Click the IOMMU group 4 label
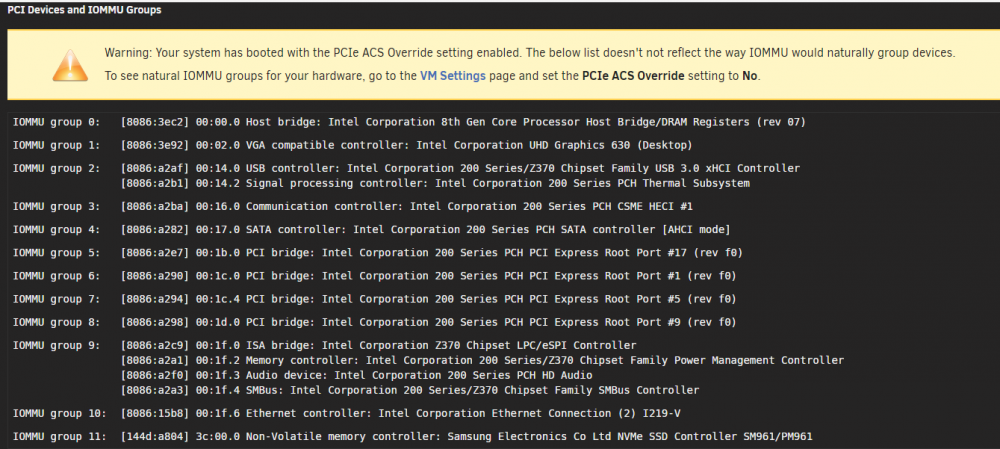 coord(57,230)
